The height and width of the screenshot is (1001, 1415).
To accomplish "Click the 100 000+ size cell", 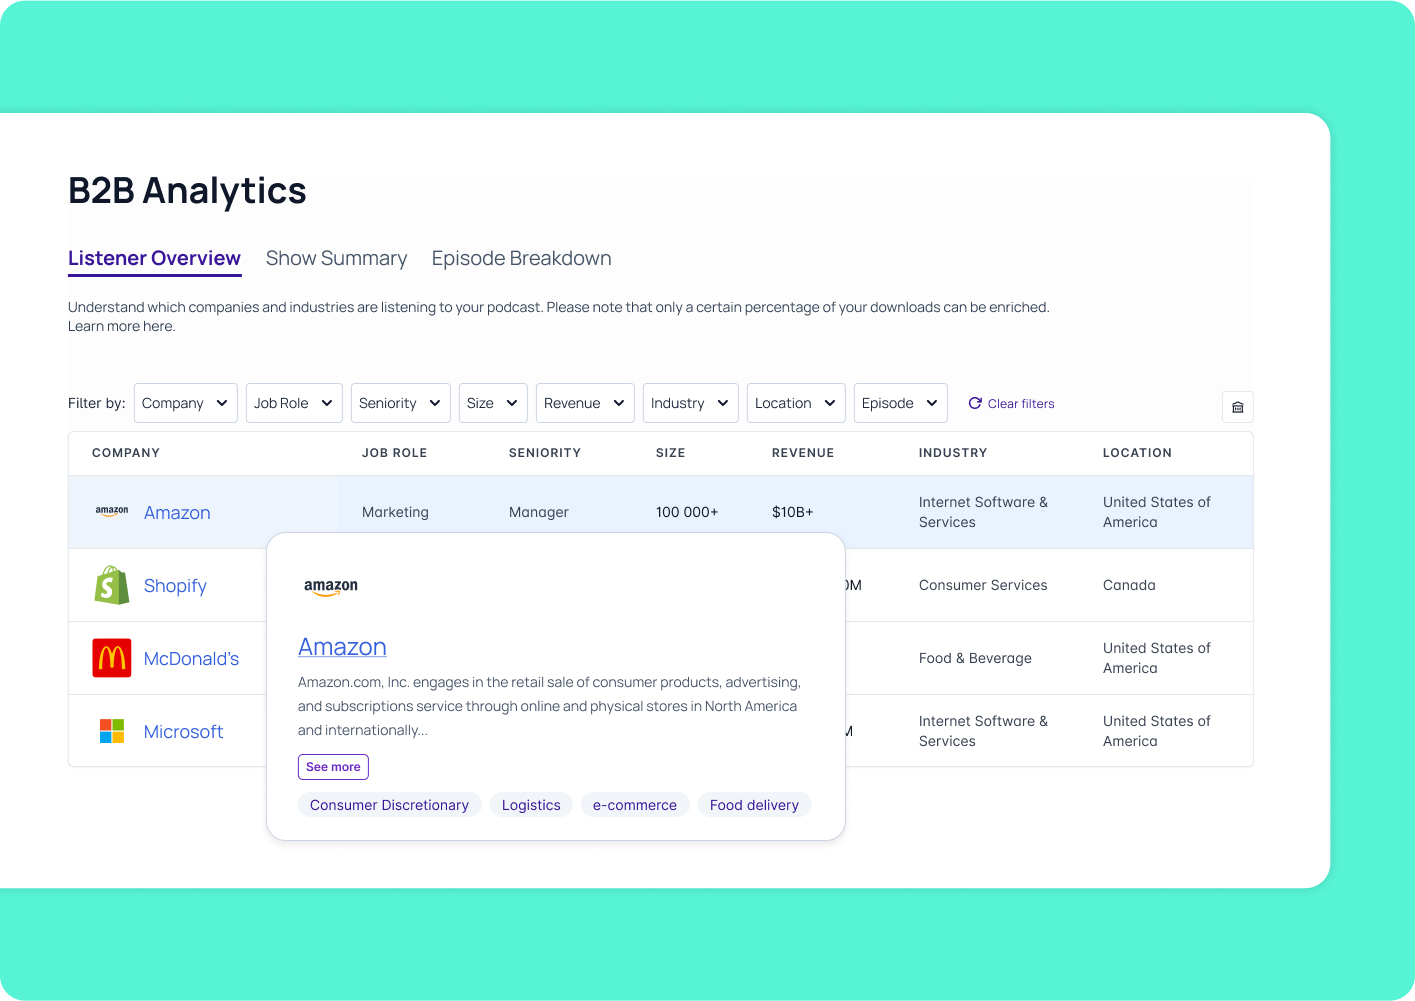I will tap(687, 512).
